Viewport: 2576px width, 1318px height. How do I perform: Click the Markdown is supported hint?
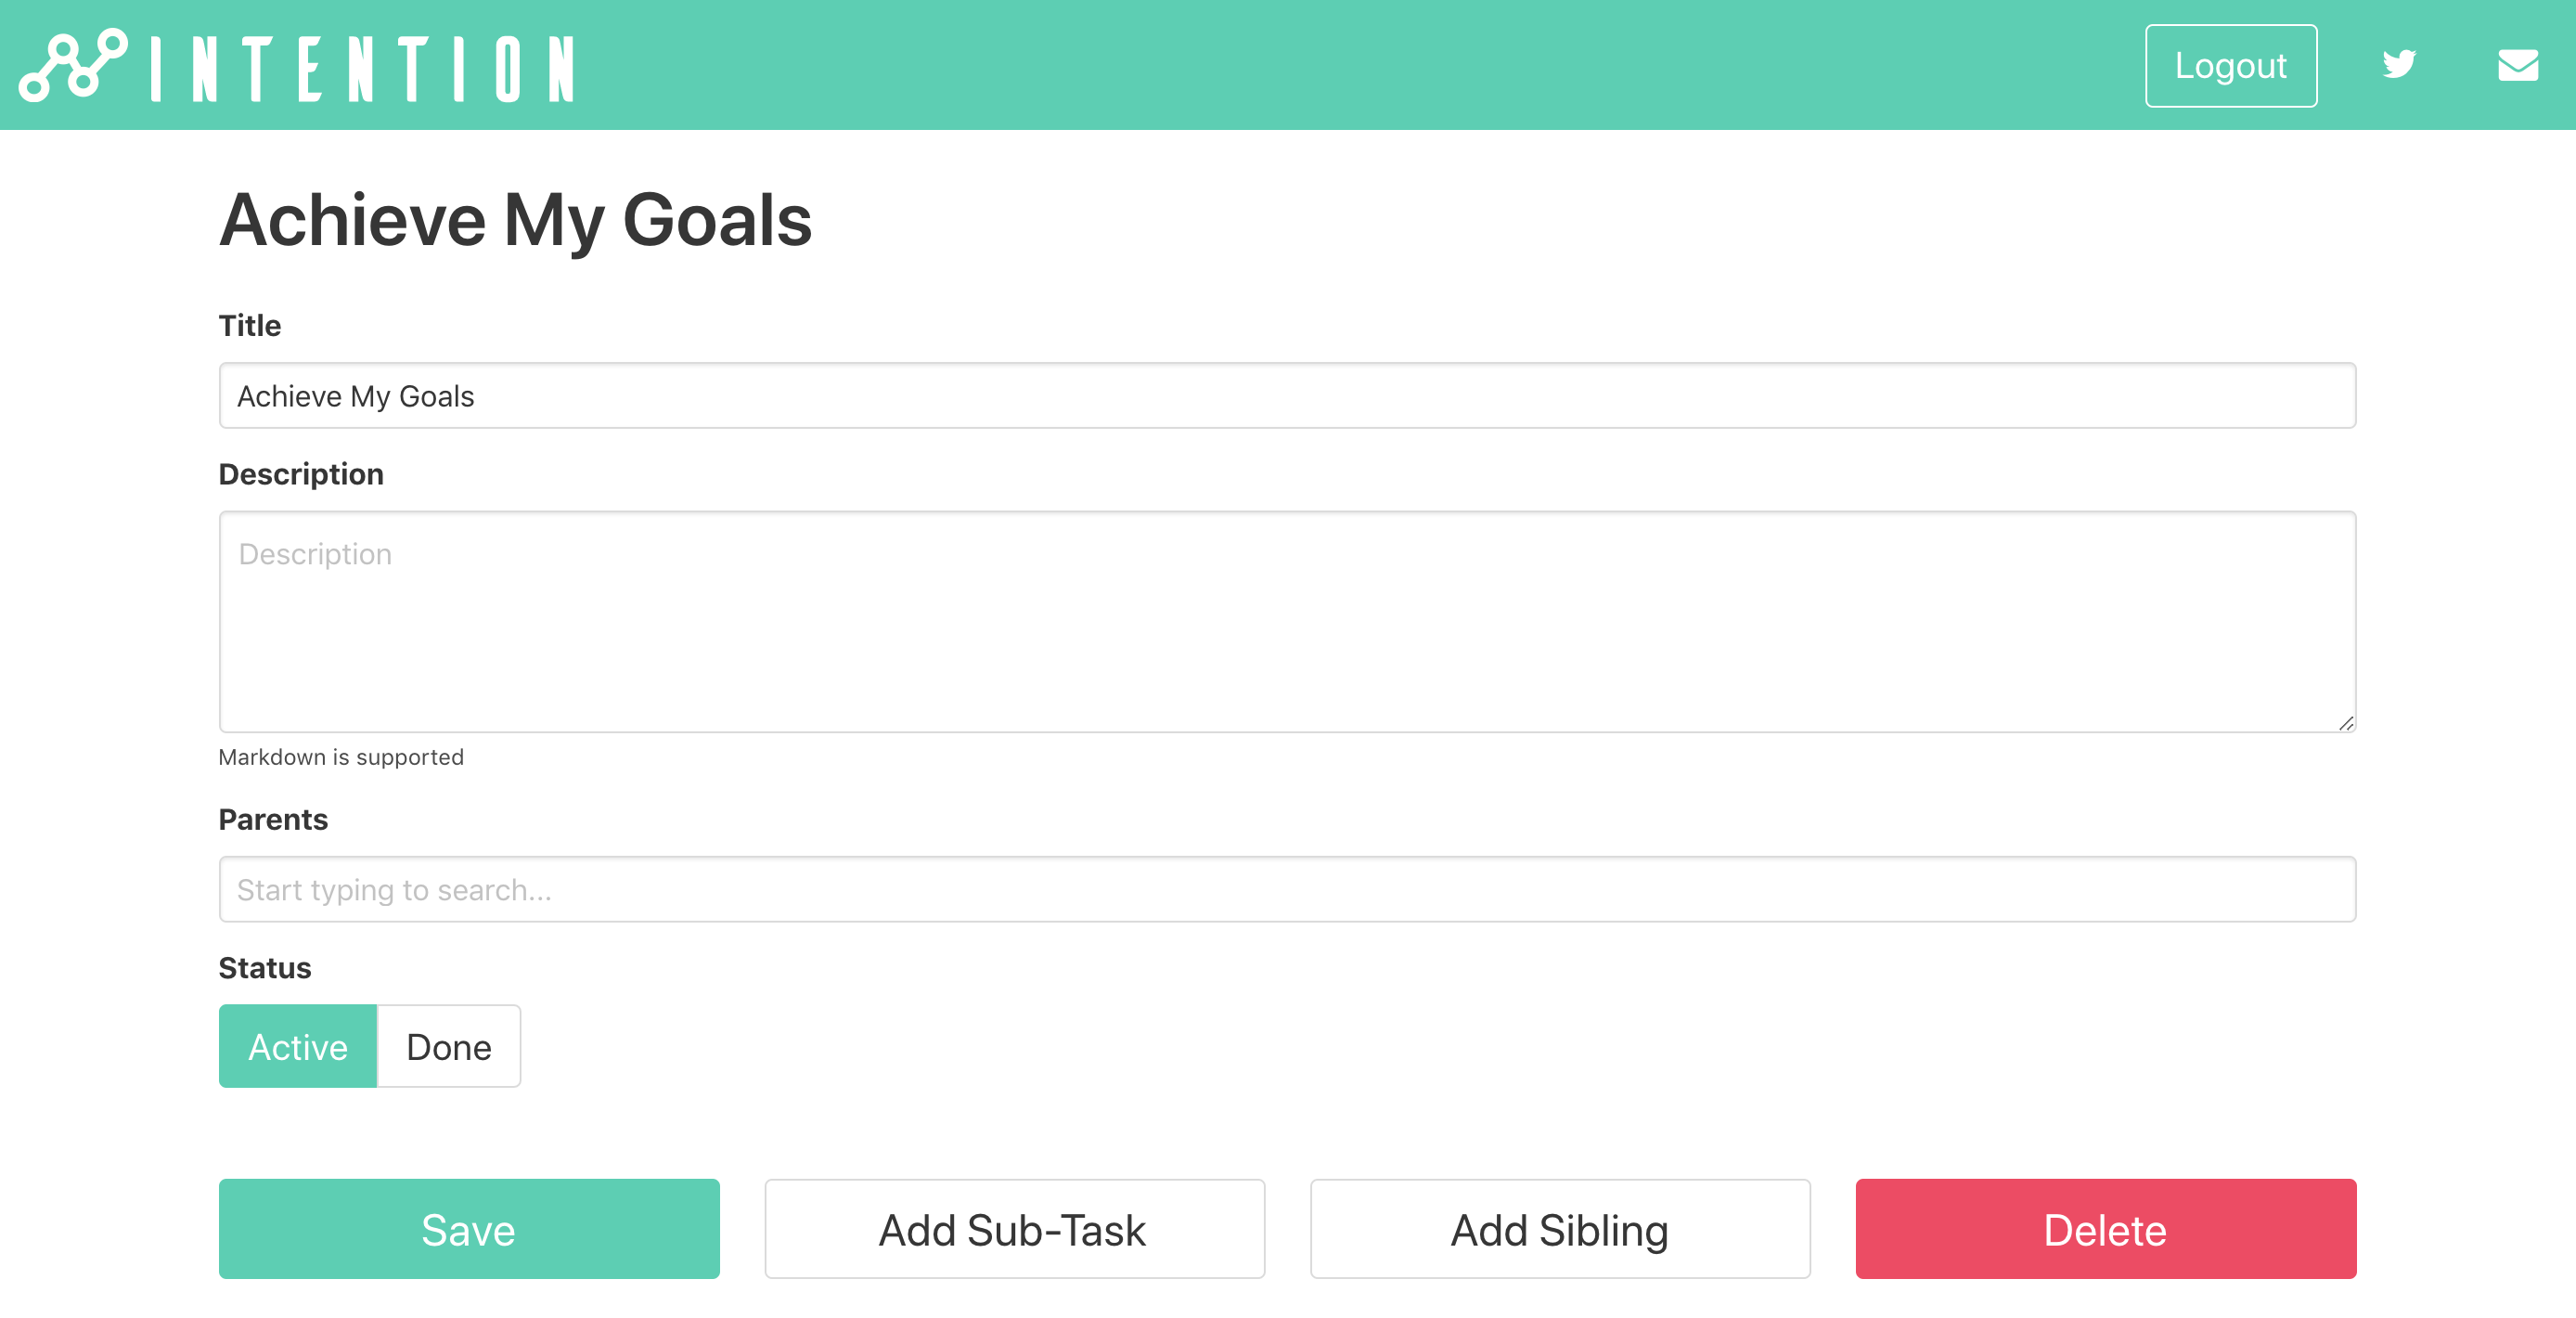coord(341,757)
